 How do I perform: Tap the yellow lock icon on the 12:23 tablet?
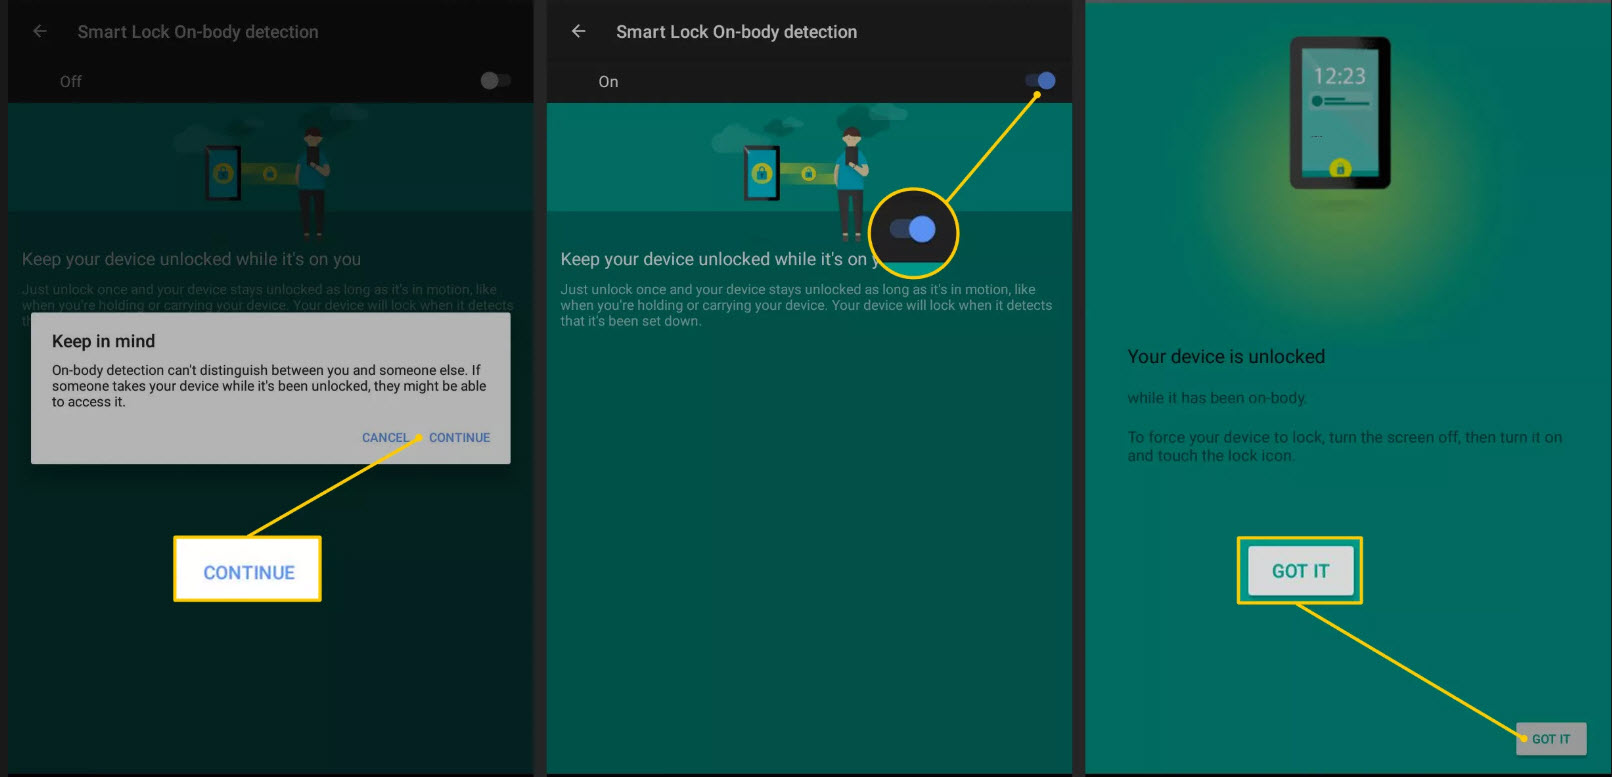(1340, 168)
